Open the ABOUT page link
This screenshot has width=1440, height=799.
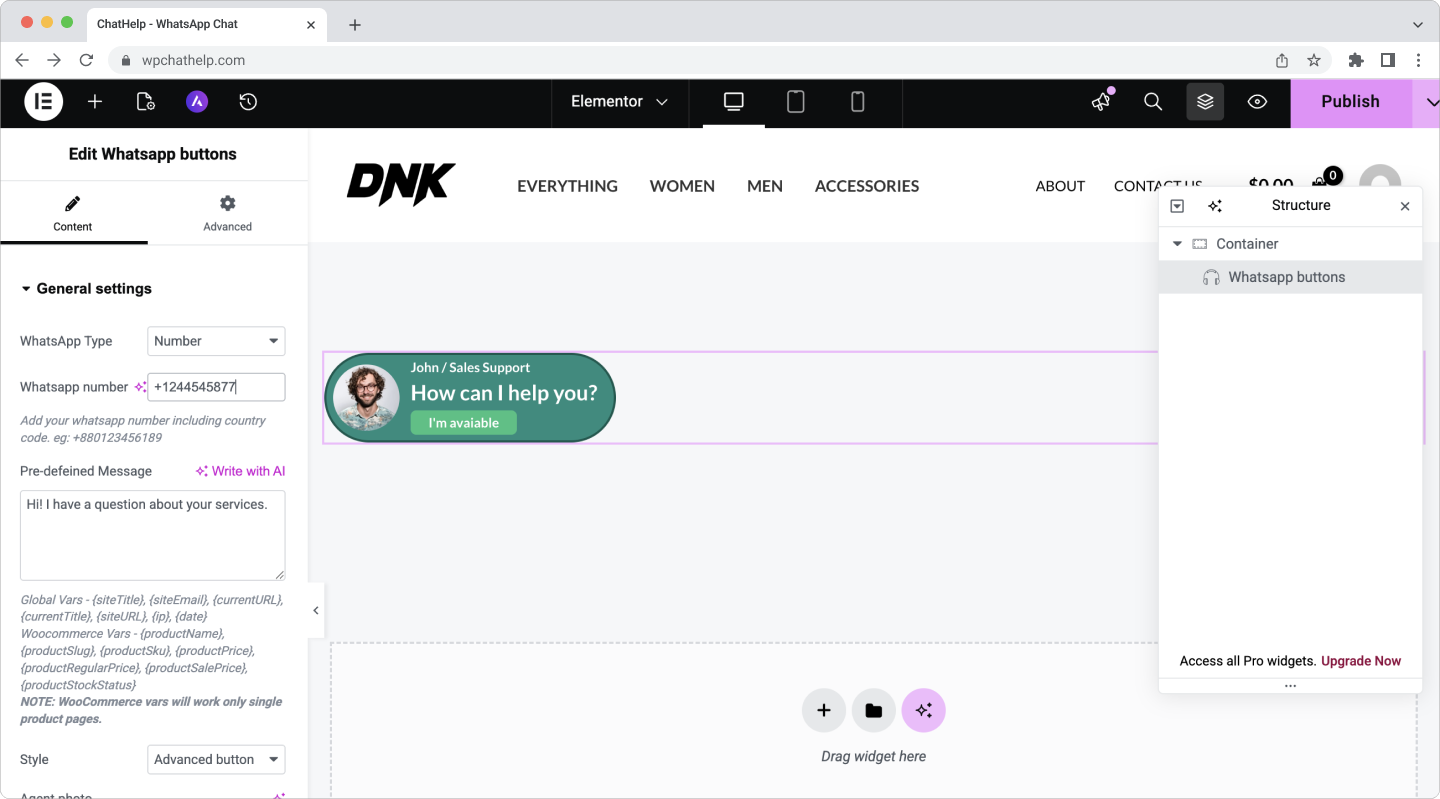(1060, 186)
